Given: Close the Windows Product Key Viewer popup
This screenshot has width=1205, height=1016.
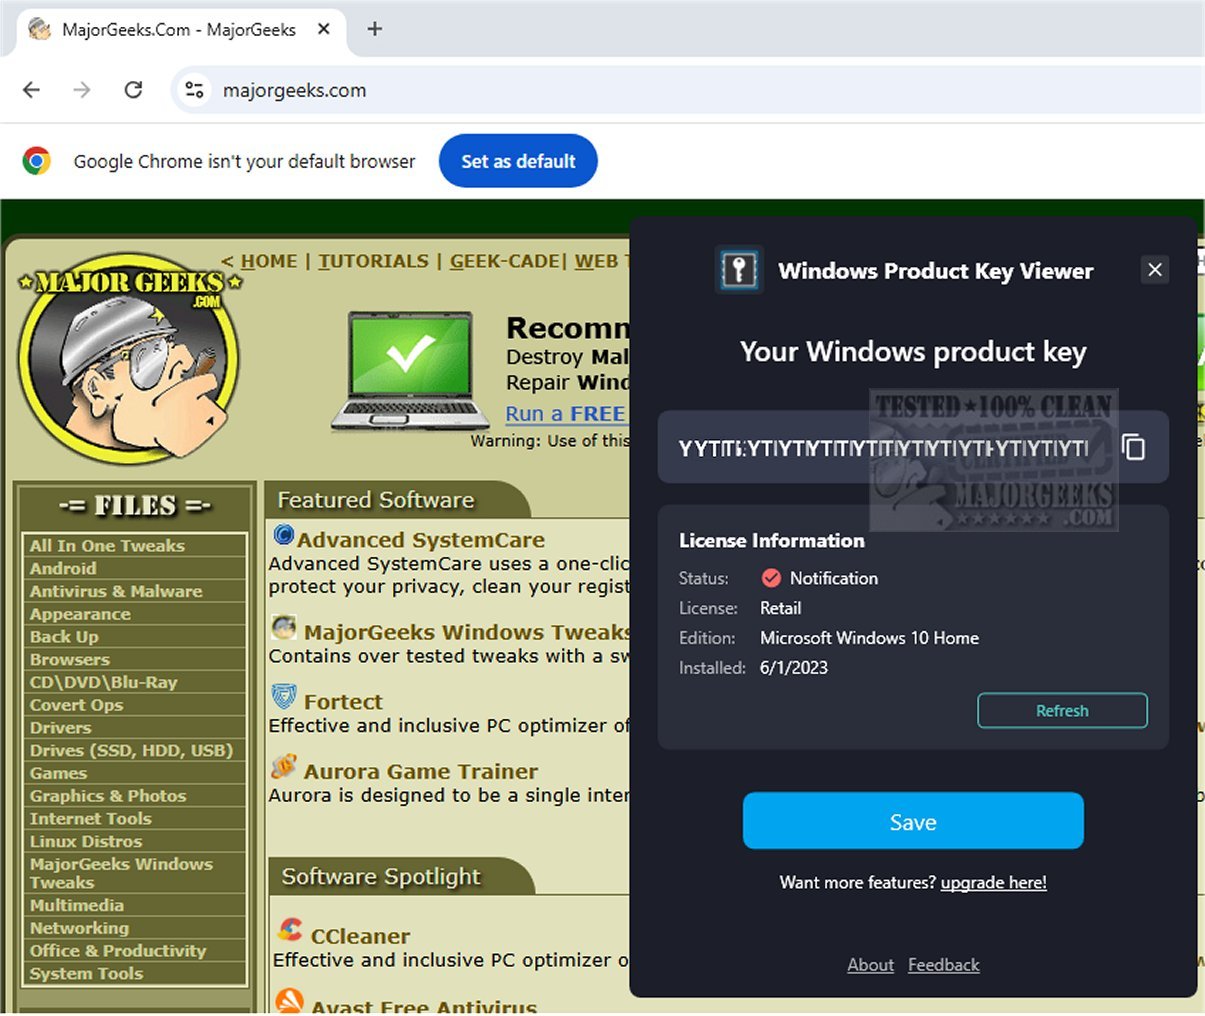Looking at the screenshot, I should pyautogui.click(x=1155, y=269).
